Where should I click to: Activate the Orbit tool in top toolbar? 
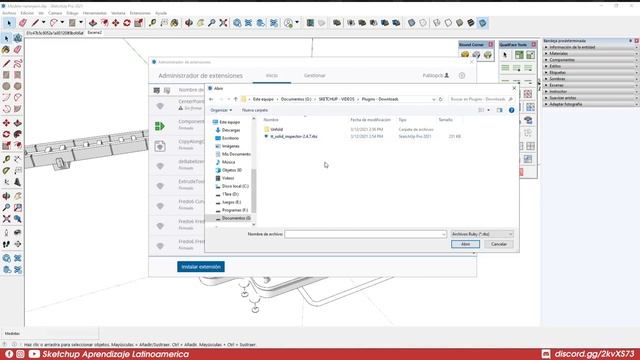point(189,23)
